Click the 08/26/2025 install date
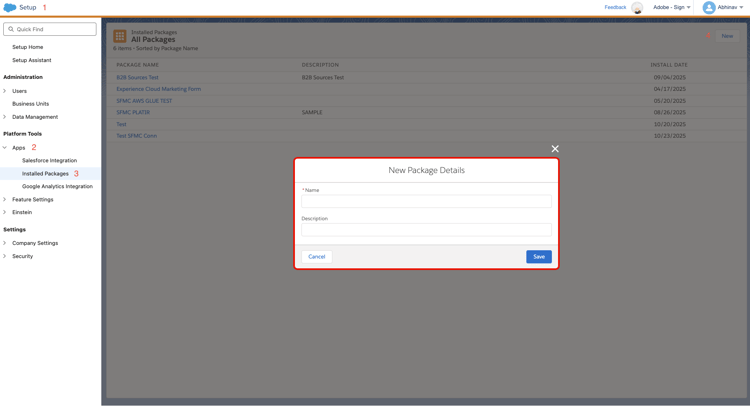 [x=670, y=112]
